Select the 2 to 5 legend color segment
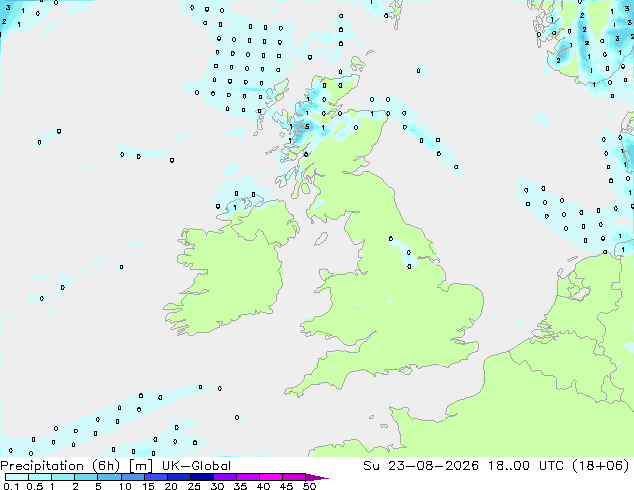The height and width of the screenshot is (490, 634). click(86, 477)
